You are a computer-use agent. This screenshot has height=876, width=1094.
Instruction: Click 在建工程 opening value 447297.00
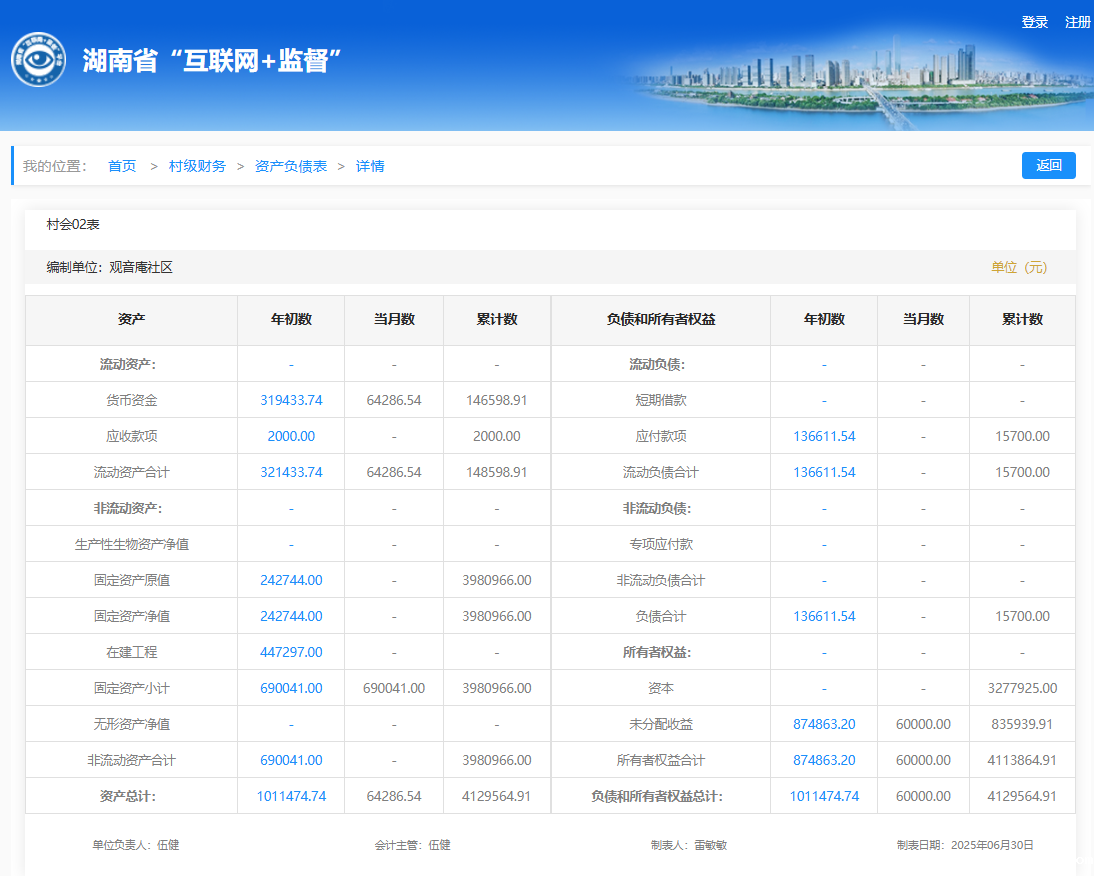tap(291, 652)
